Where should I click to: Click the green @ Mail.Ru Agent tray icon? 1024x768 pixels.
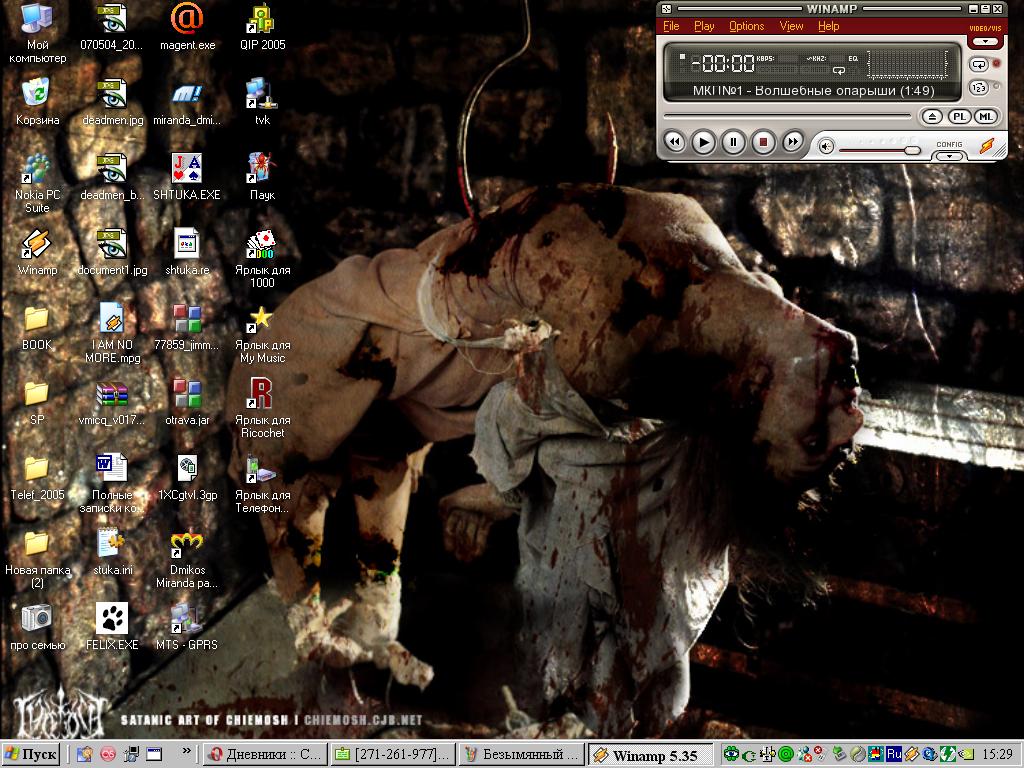786,755
